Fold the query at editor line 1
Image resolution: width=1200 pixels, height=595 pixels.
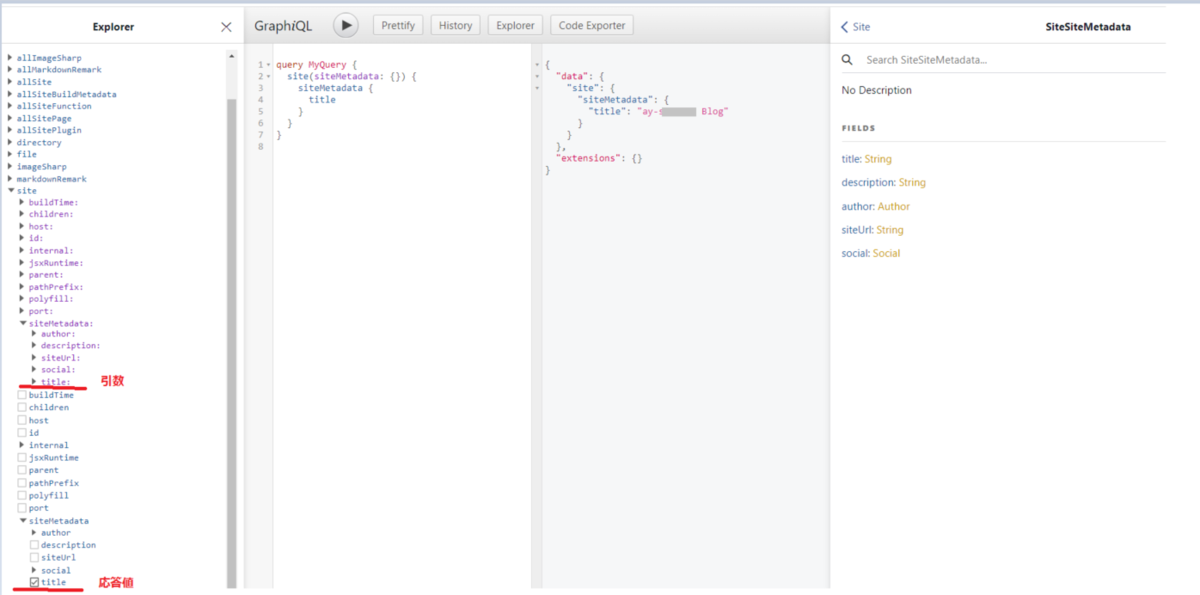268,65
